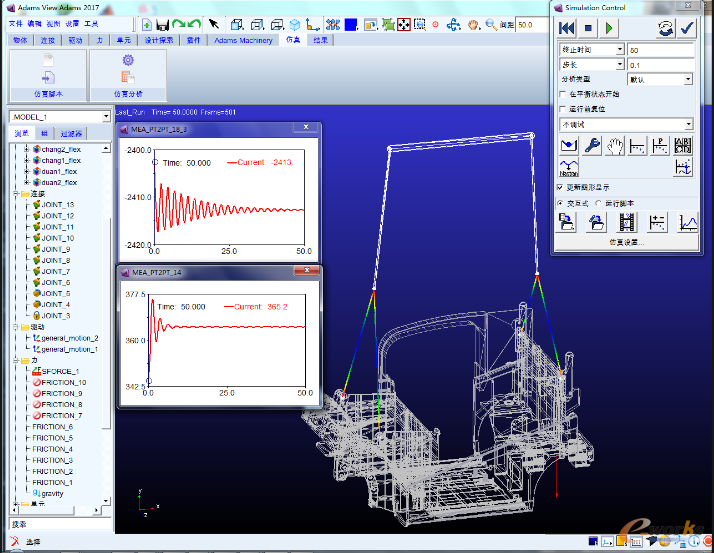The width and height of the screenshot is (714, 553).
Task: Switch to the Results ribbon tab
Action: [321, 40]
